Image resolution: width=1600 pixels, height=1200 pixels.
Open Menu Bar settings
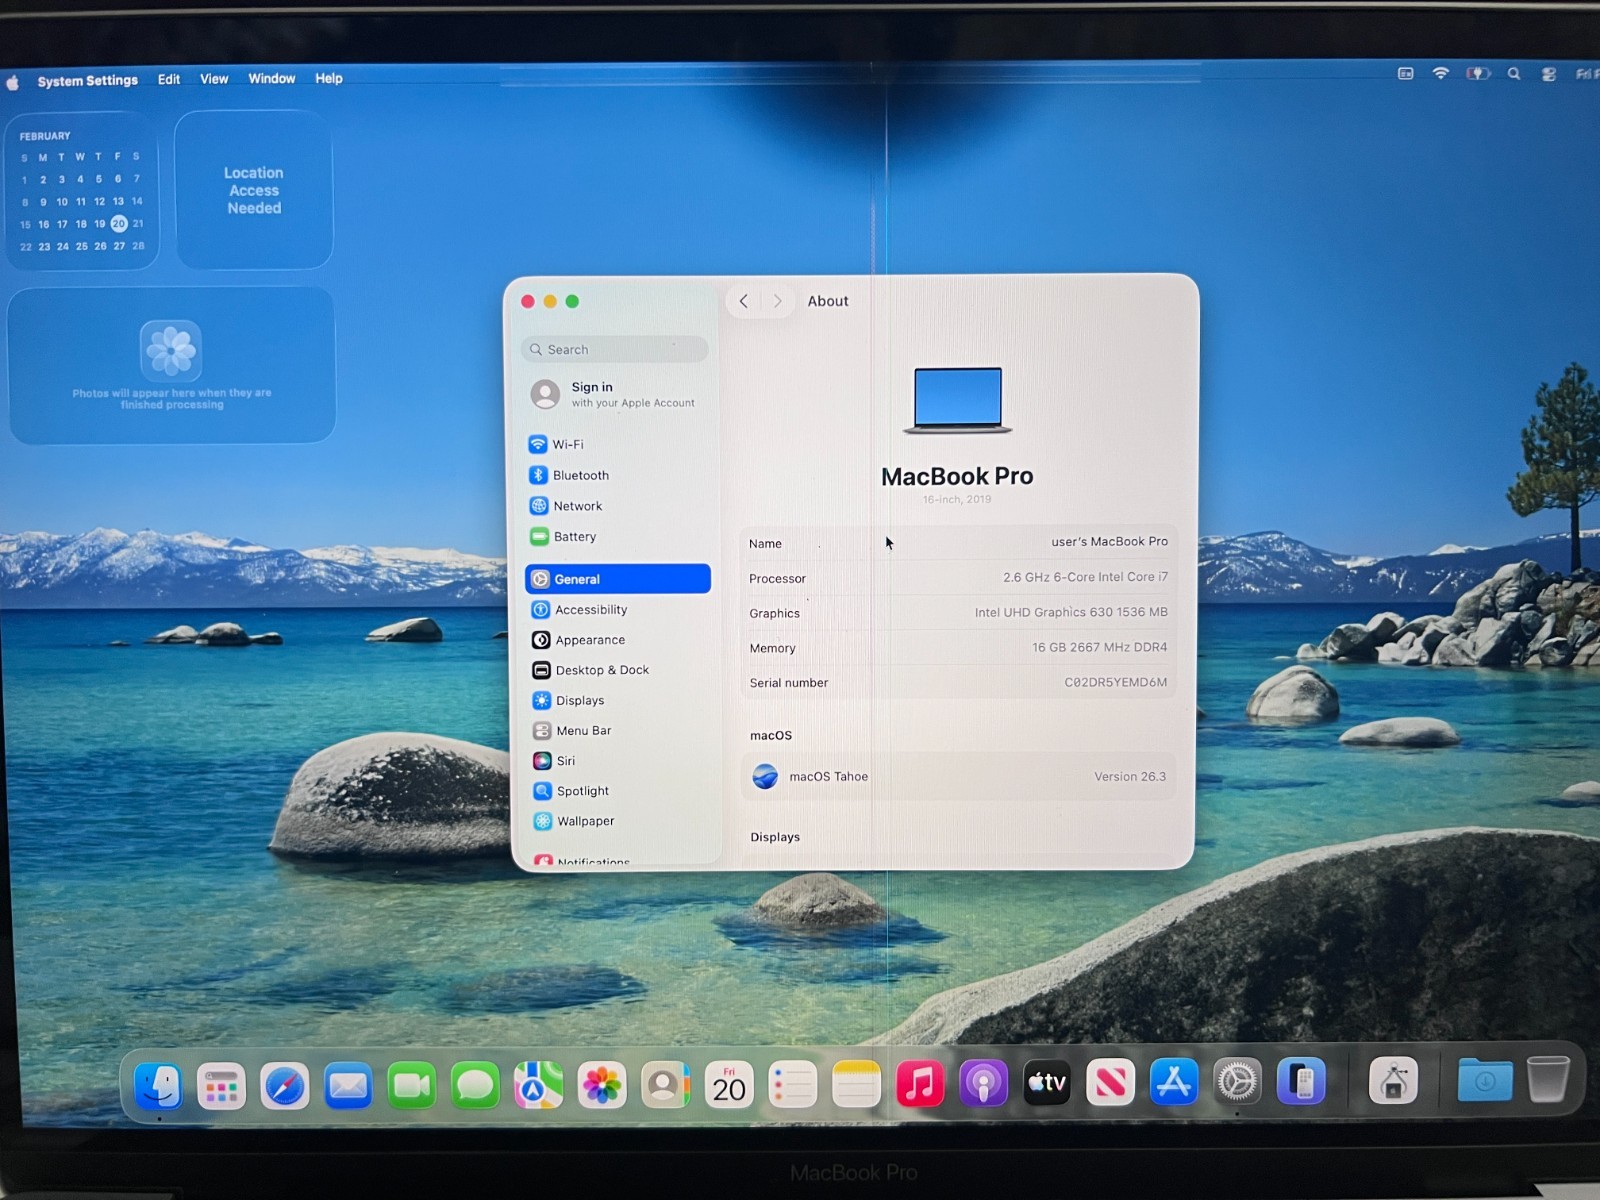pyautogui.click(x=618, y=730)
